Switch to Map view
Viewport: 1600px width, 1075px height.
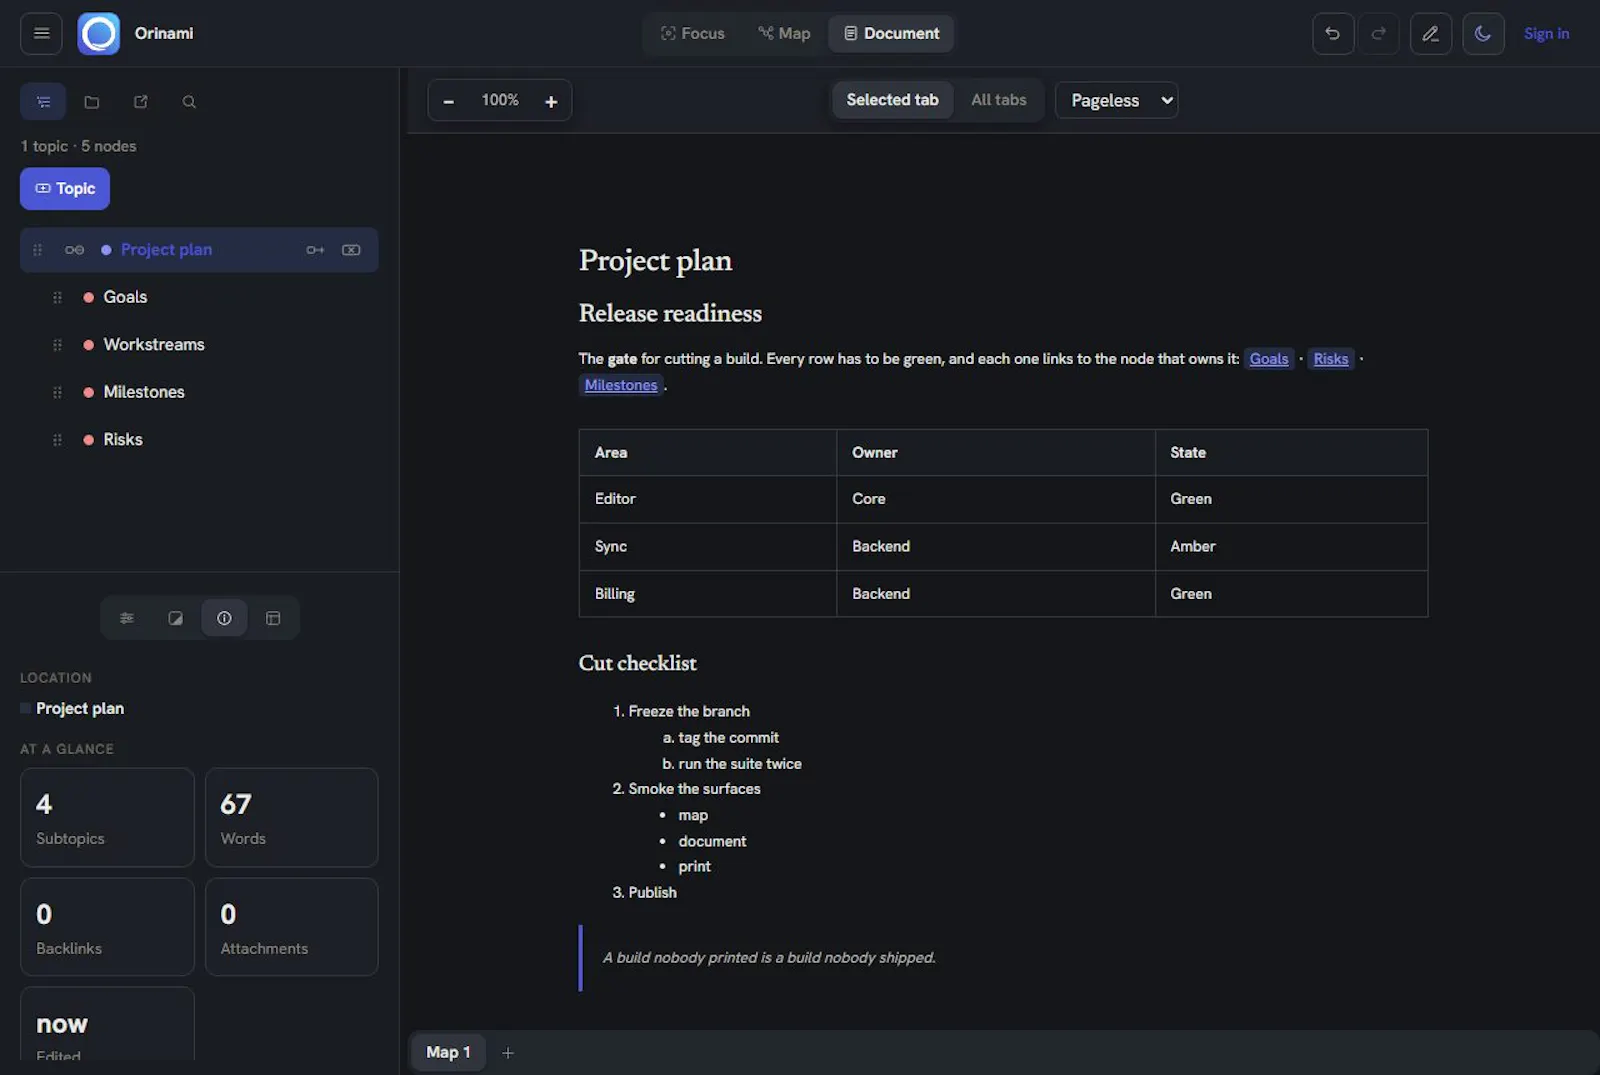(784, 33)
